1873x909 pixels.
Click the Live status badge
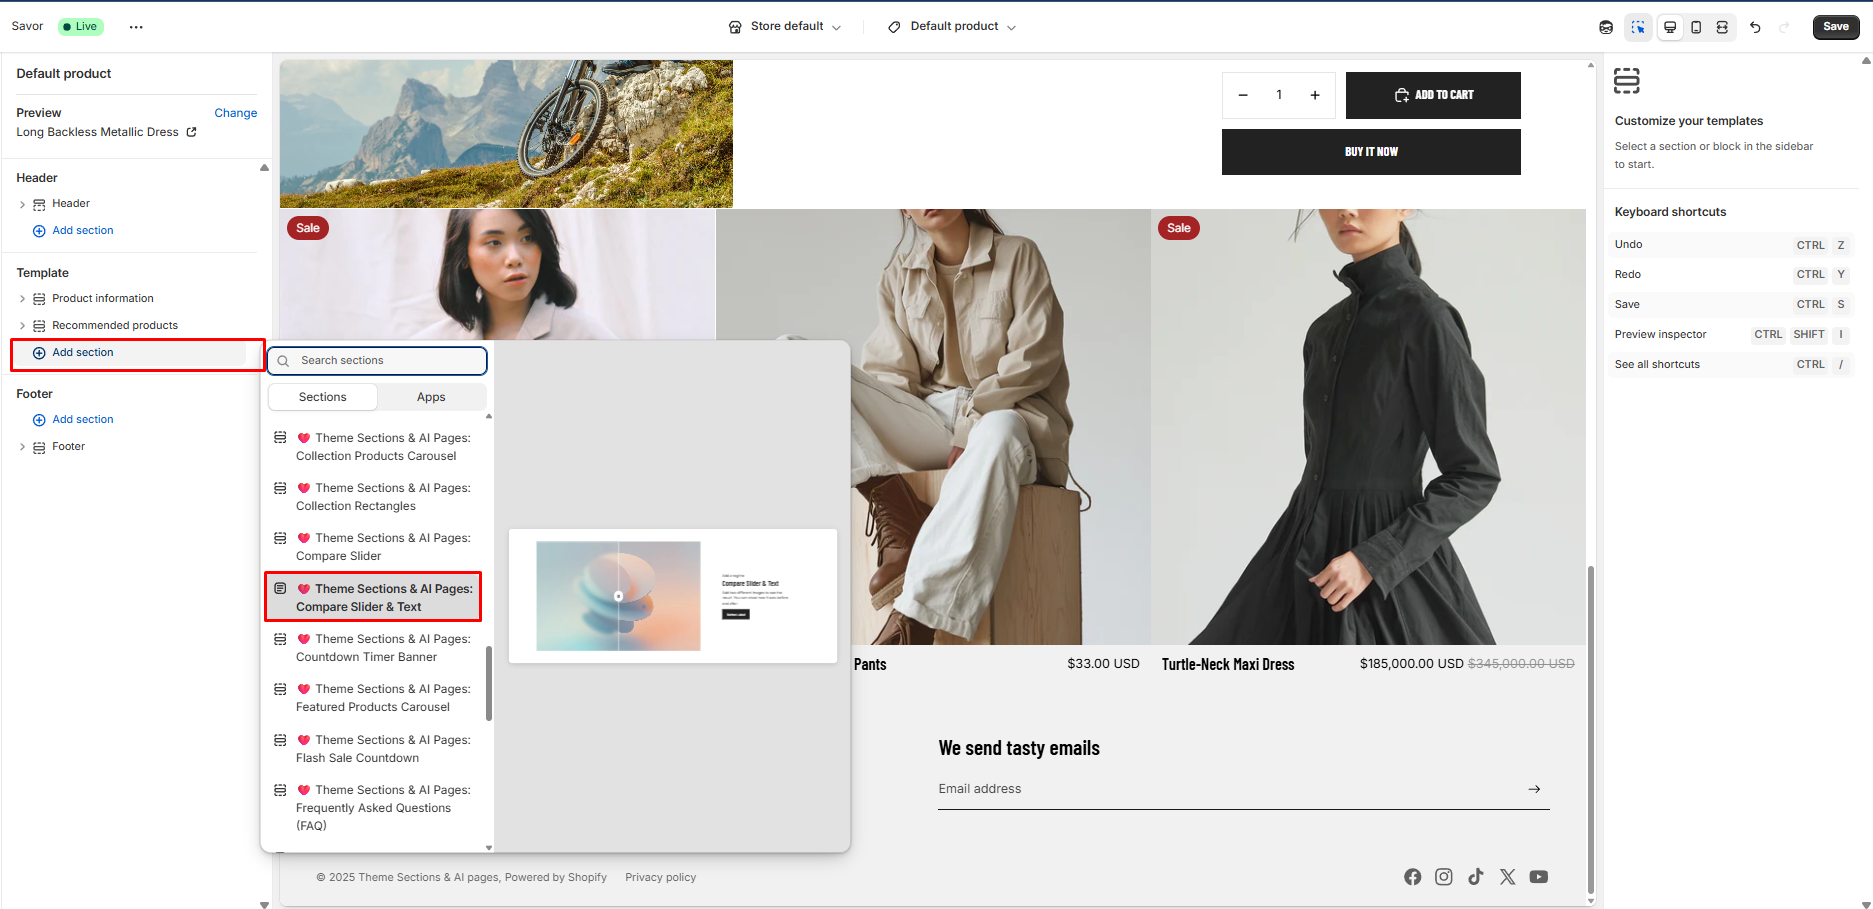(x=80, y=27)
